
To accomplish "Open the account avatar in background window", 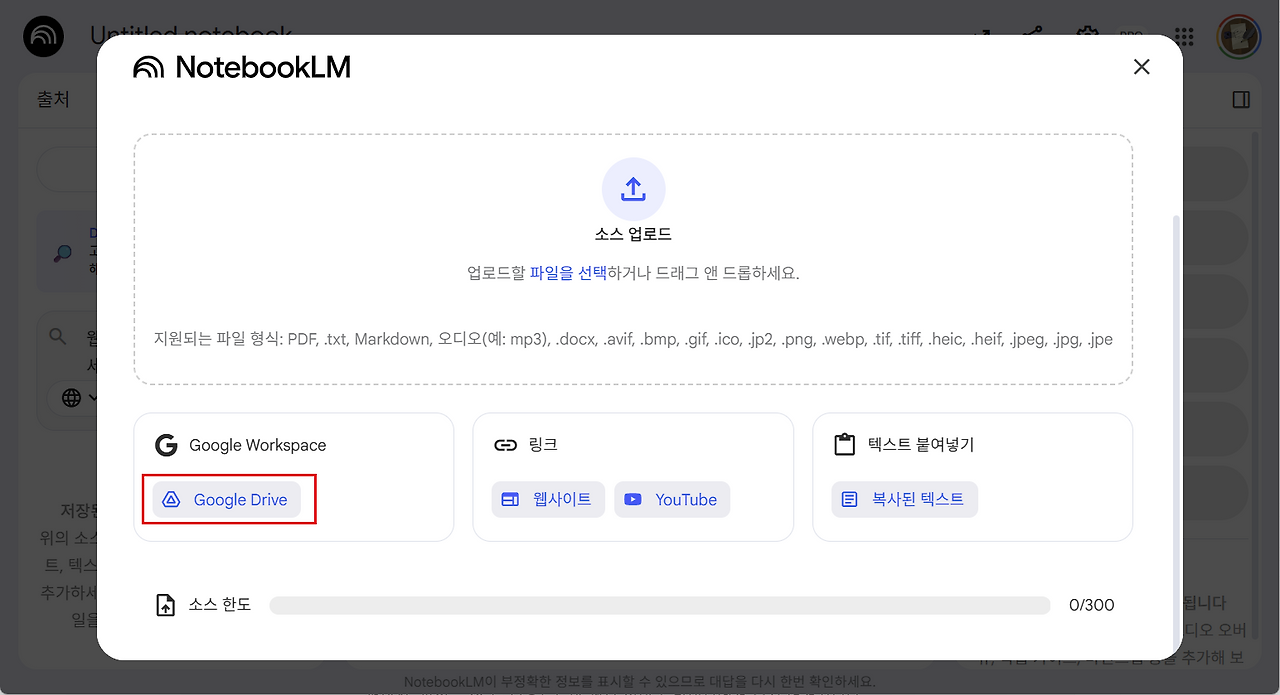I will [1238, 37].
